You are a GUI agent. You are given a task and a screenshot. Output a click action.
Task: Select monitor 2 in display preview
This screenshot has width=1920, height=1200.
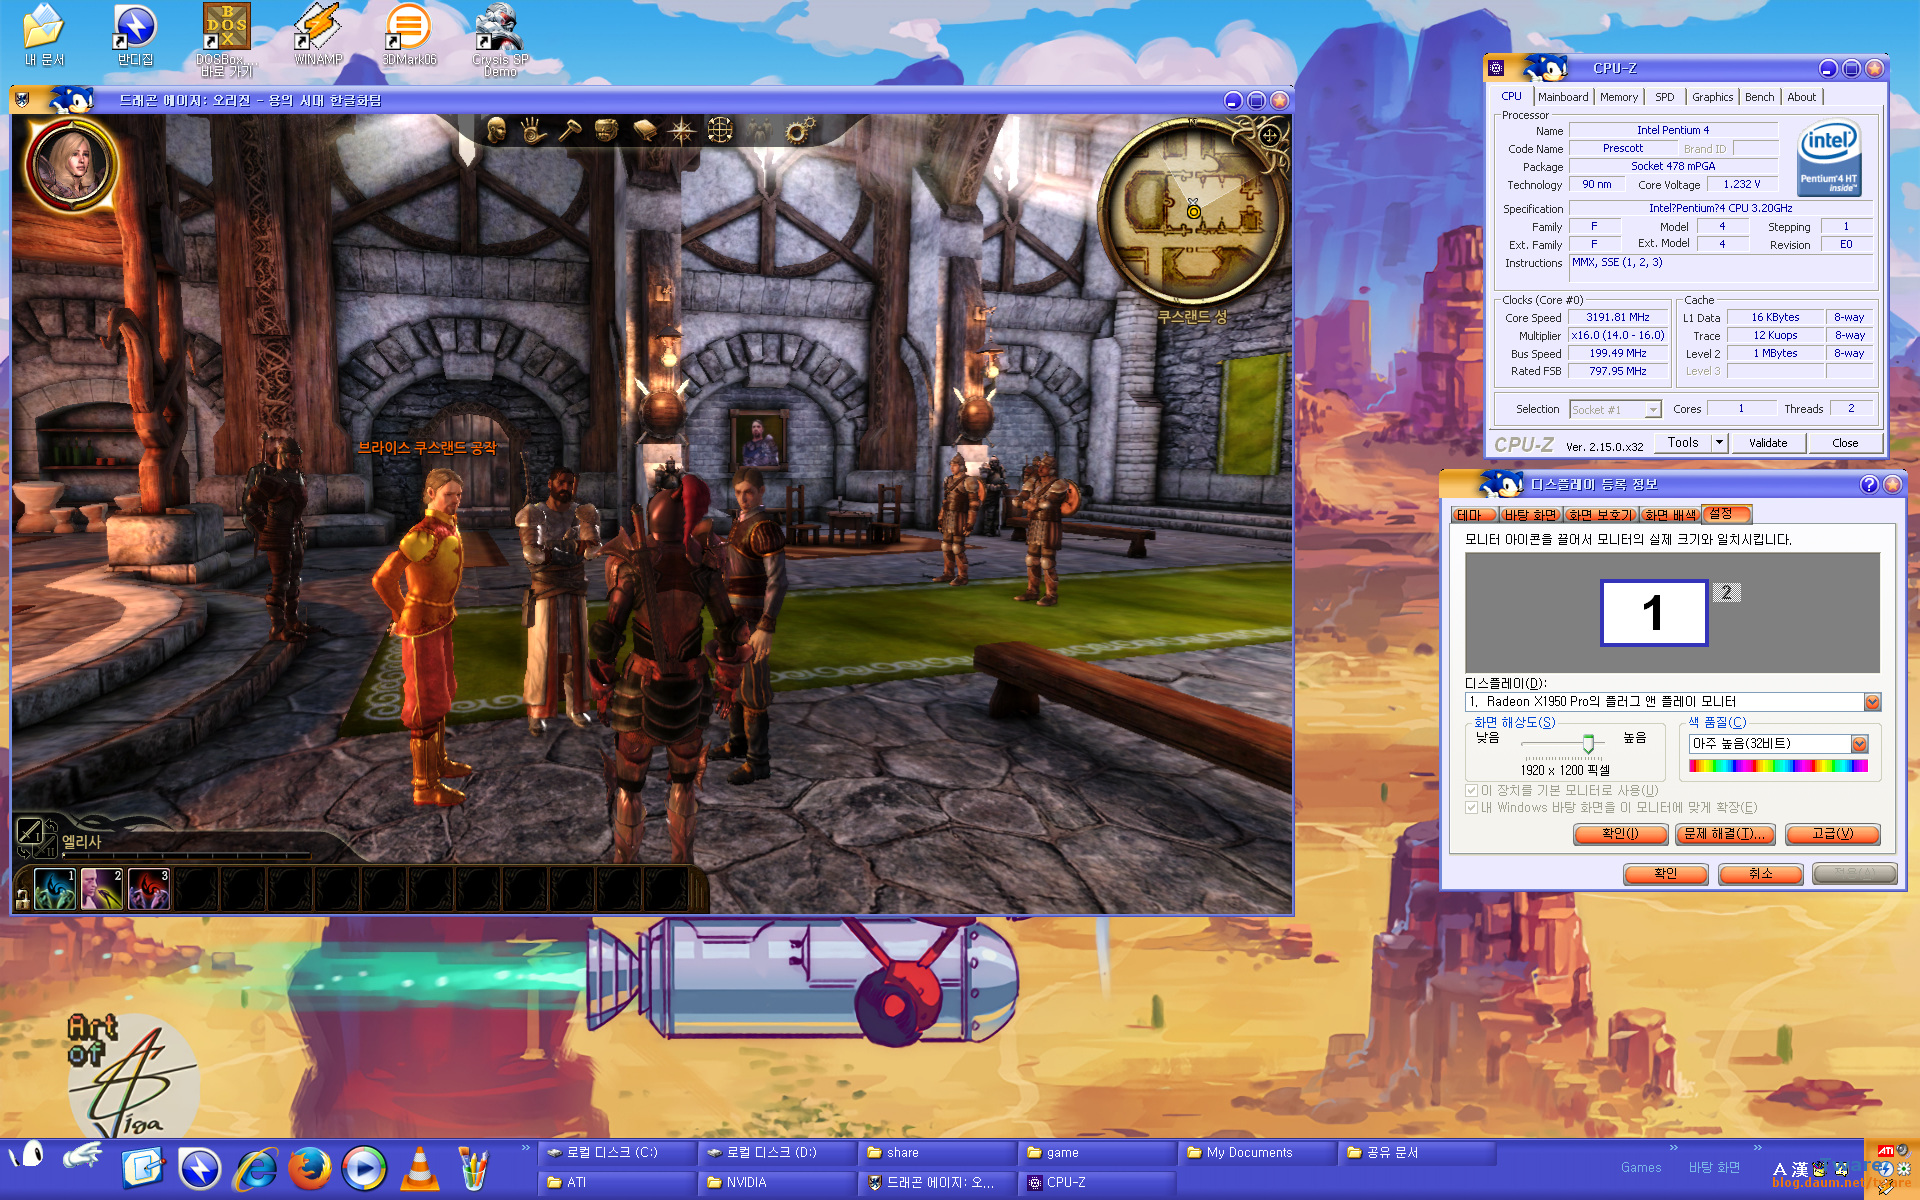(1727, 592)
